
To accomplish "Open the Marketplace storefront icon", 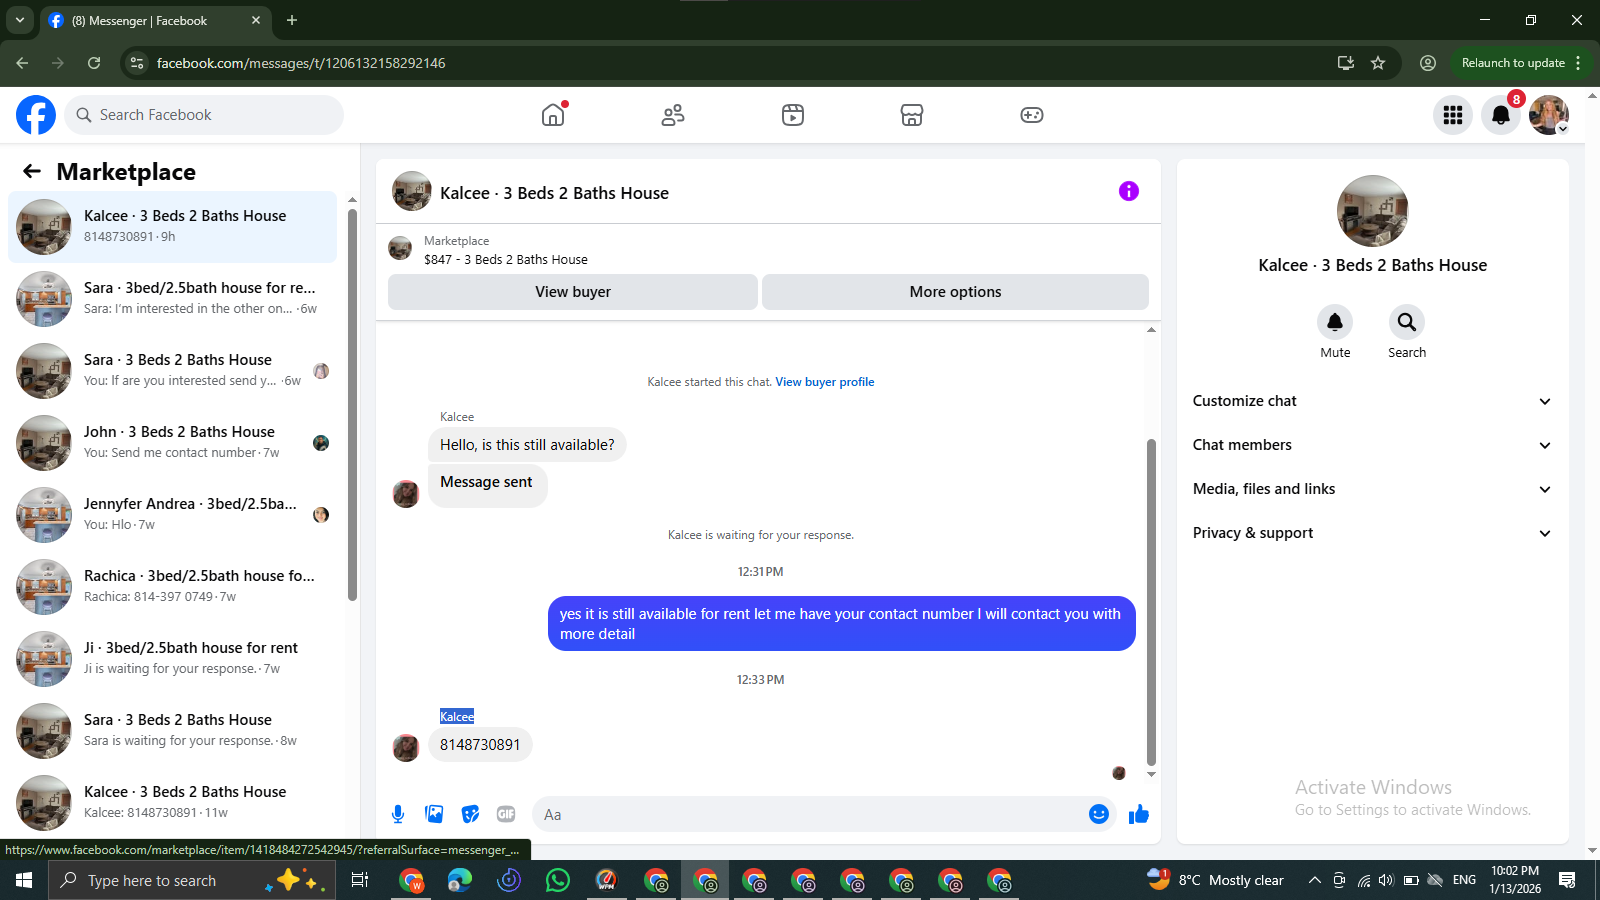I will click(912, 115).
